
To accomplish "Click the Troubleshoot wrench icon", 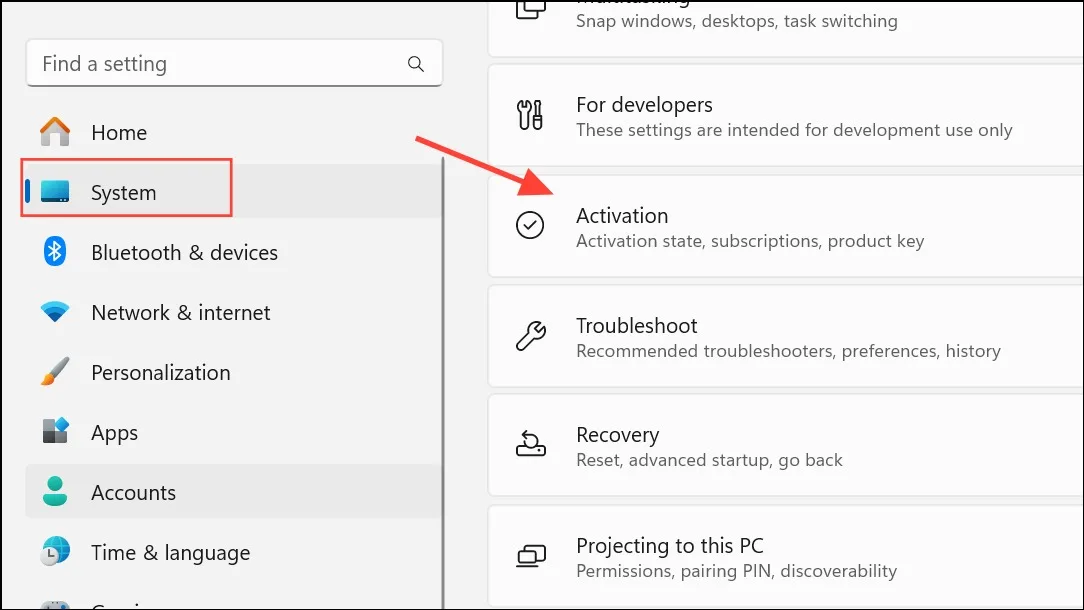I will 530,335.
